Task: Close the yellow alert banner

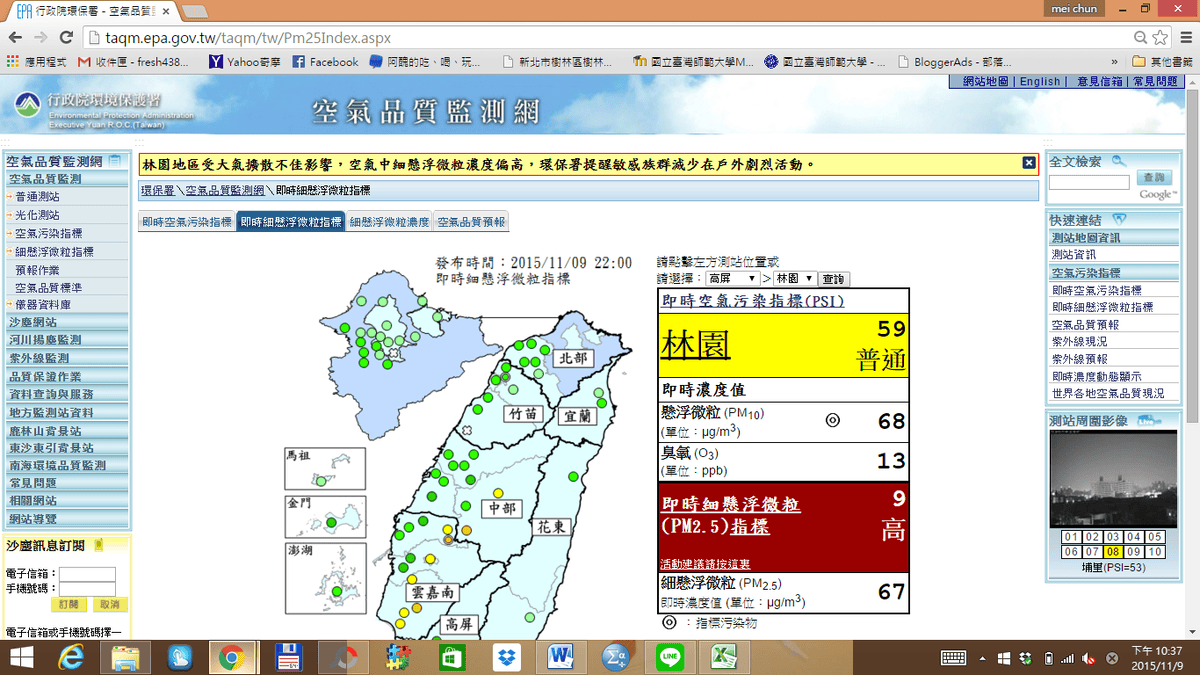Action: 1028,163
